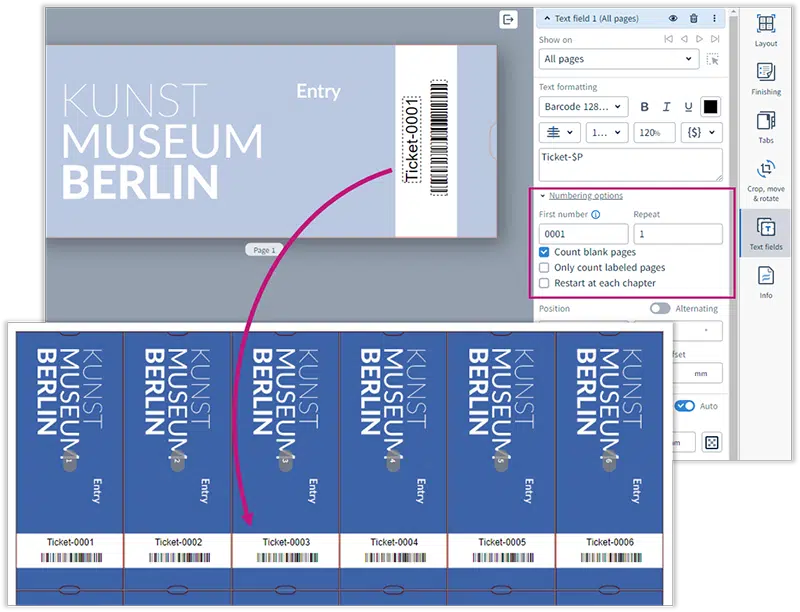Toggle underline formatting
This screenshot has width=800, height=612.
click(x=688, y=107)
